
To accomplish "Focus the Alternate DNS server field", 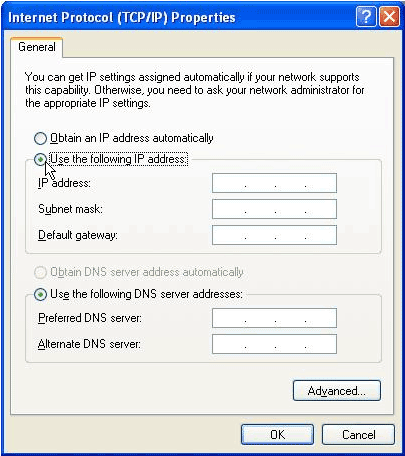I will (274, 344).
